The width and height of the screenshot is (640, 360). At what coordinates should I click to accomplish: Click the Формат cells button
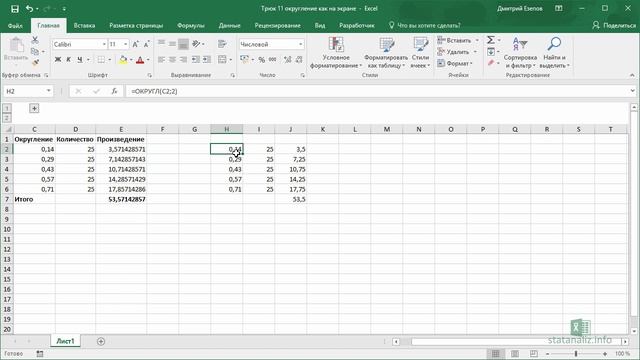coord(455,63)
